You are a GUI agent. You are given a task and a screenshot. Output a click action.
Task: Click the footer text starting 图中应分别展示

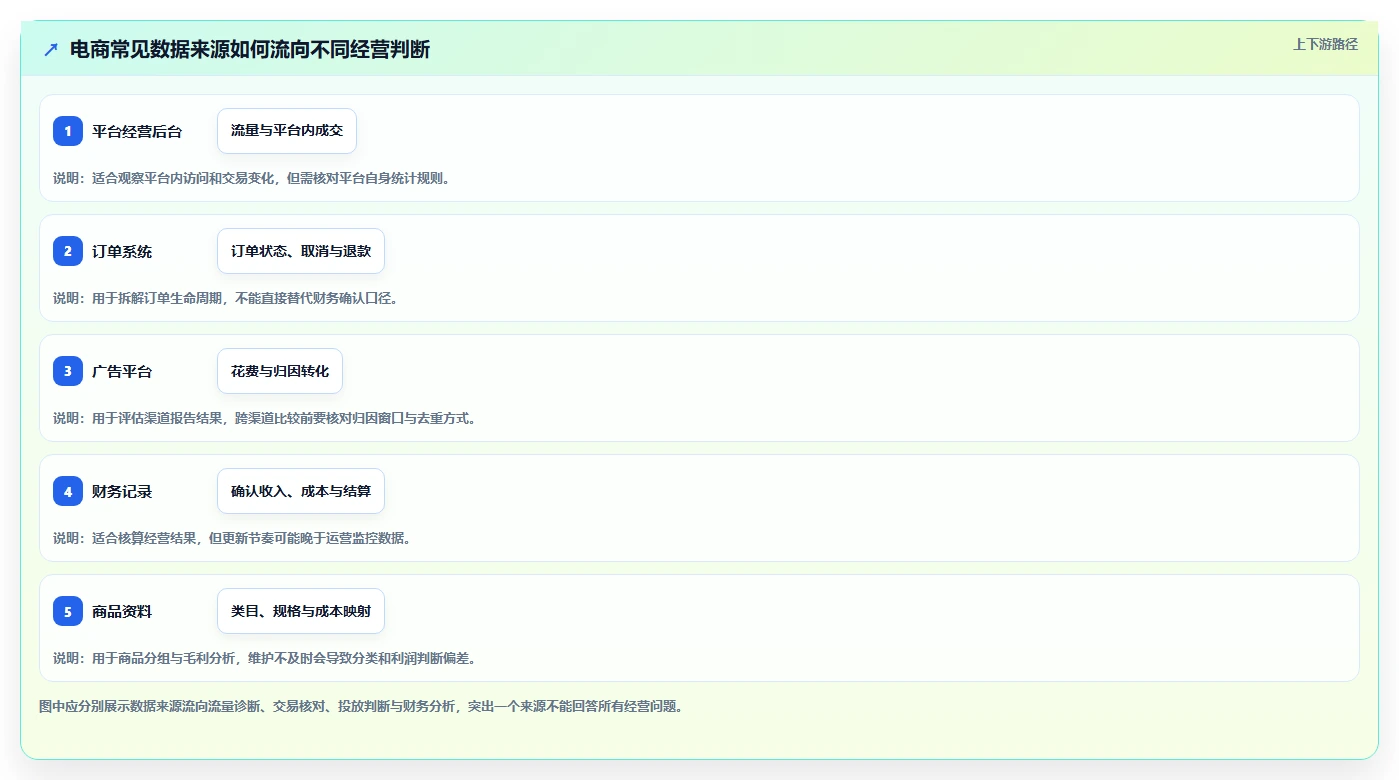[x=364, y=706]
